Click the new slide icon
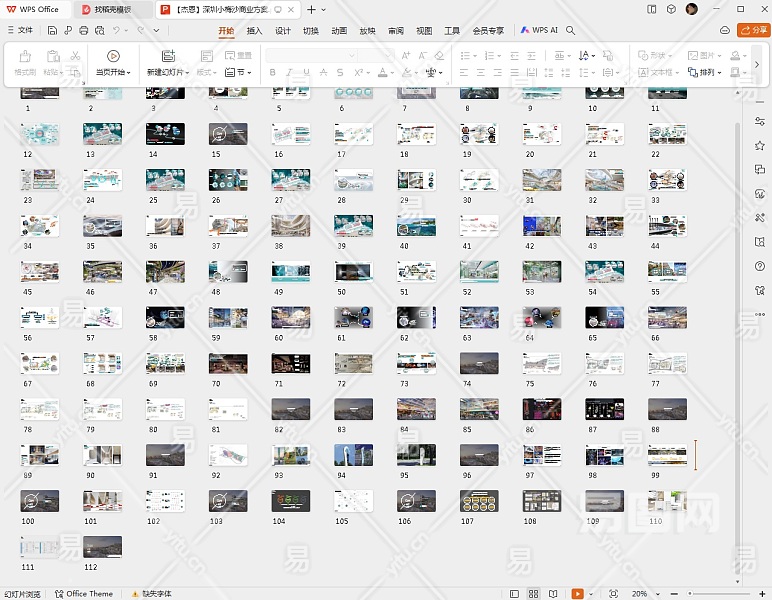This screenshot has height=600, width=772. (167, 56)
